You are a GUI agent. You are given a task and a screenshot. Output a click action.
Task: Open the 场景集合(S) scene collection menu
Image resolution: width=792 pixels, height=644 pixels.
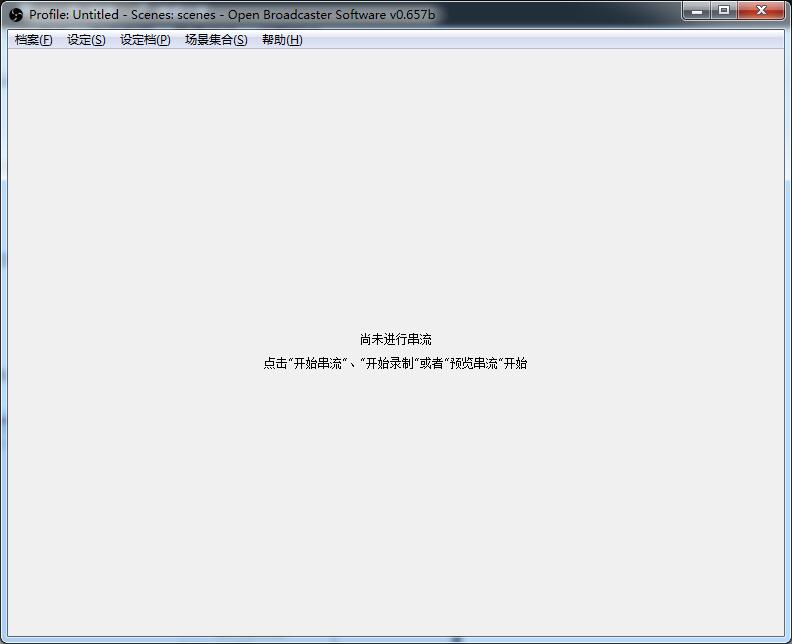216,40
